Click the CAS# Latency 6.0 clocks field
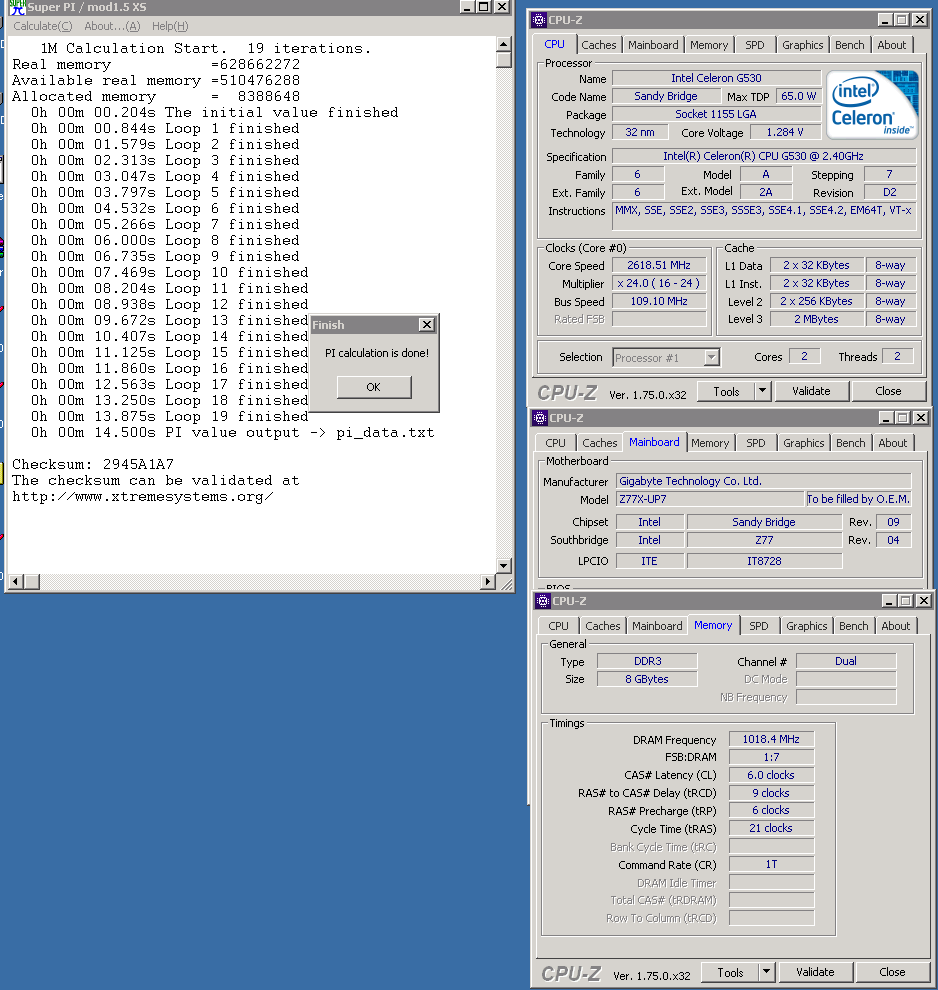 tap(771, 775)
